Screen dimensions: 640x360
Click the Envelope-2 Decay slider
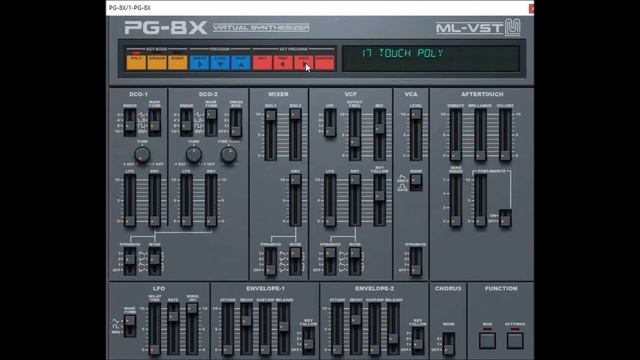(x=356, y=329)
